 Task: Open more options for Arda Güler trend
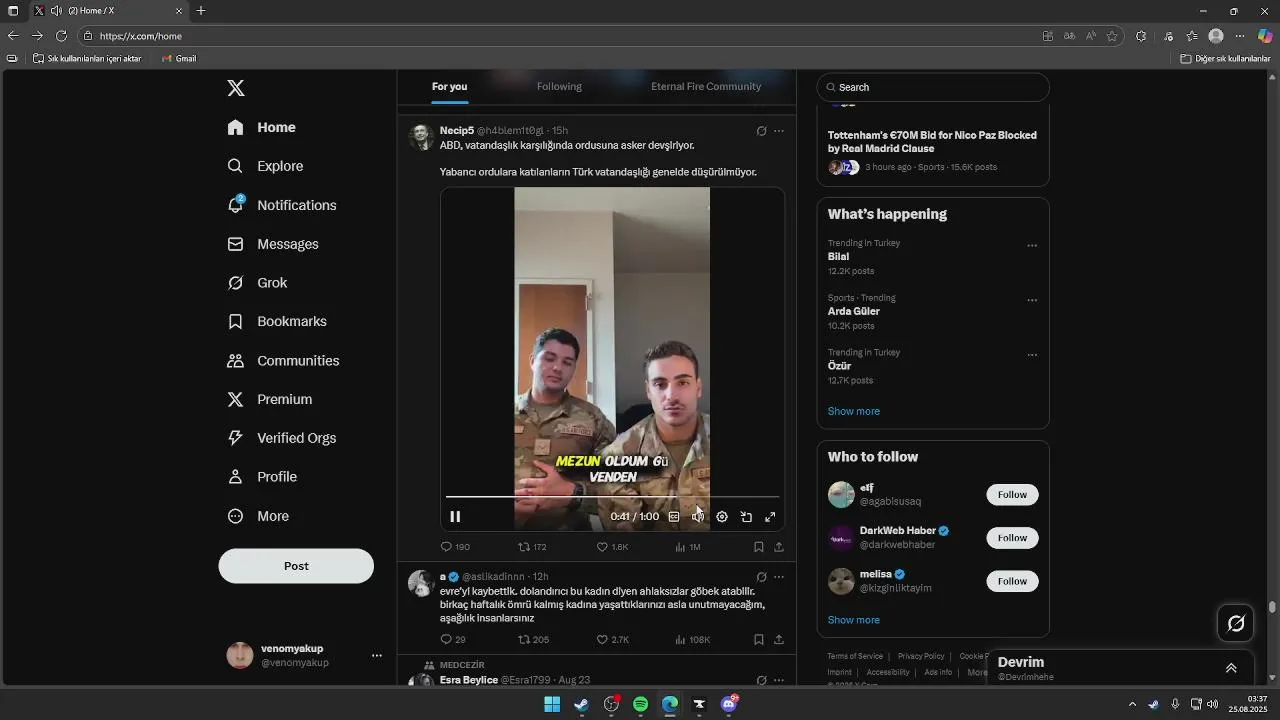tap(1032, 300)
